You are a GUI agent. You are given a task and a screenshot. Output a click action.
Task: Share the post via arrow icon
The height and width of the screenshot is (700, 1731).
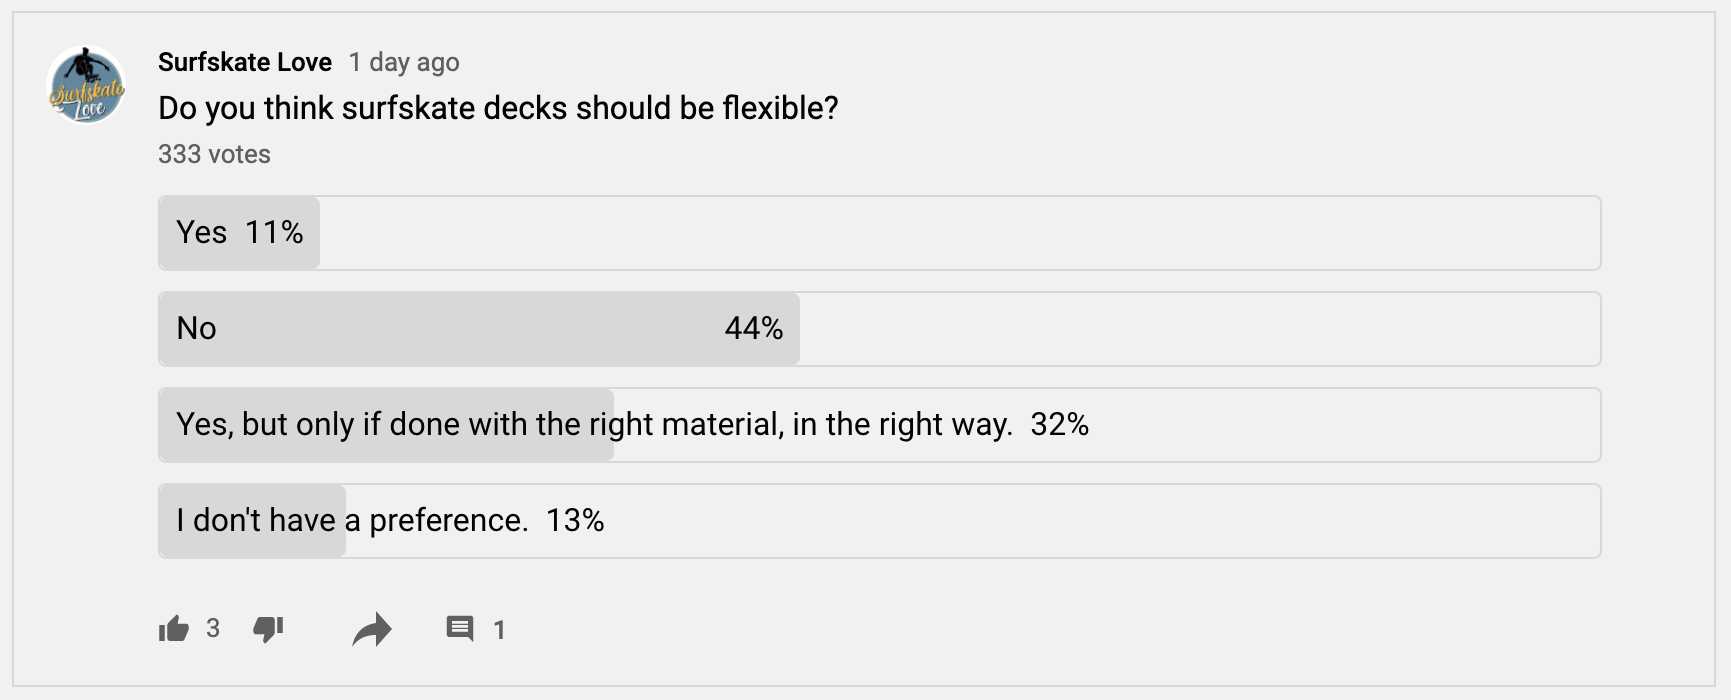pos(372,629)
